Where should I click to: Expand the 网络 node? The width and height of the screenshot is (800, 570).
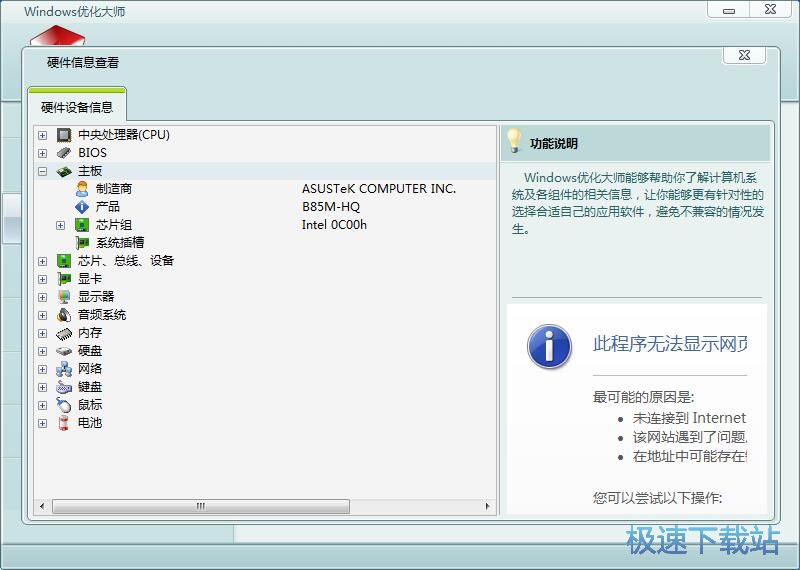point(42,369)
